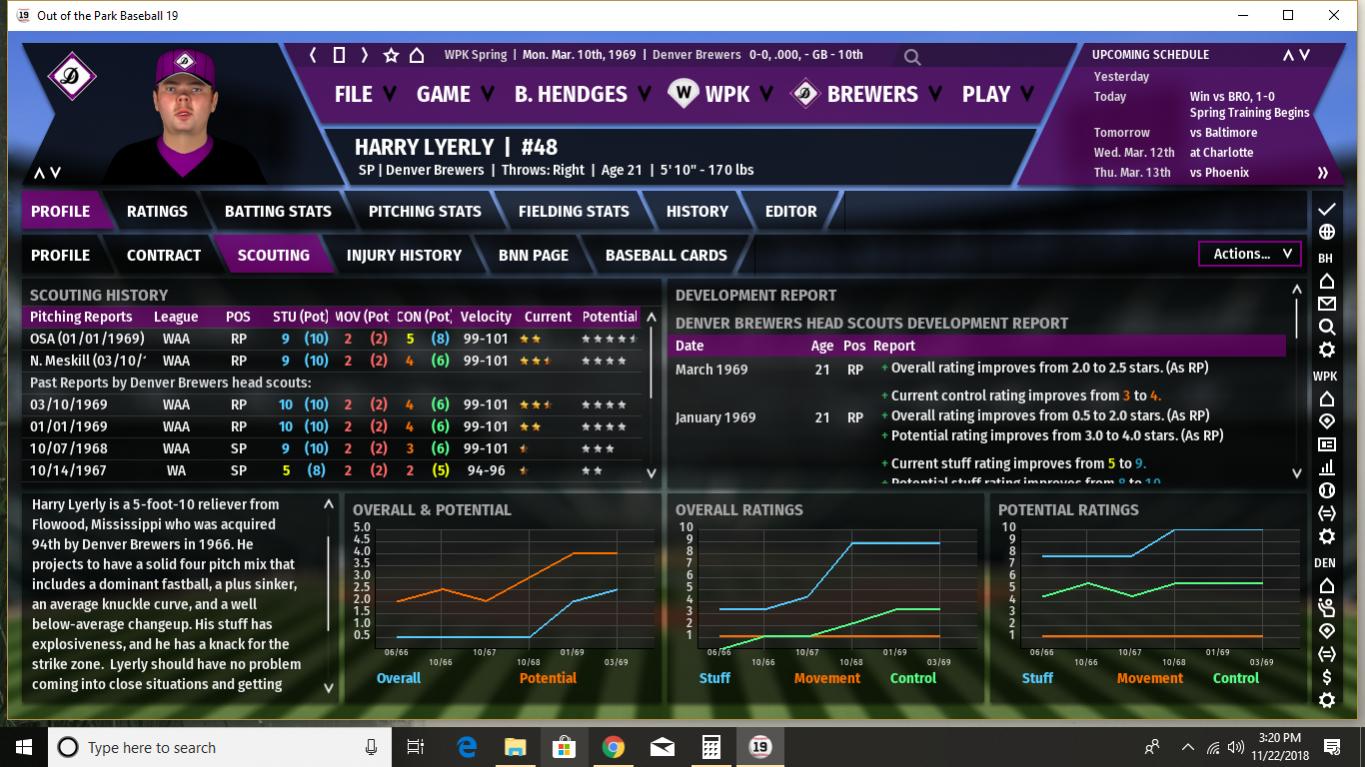This screenshot has height=767, width=1365.
Task: Open the Actions dropdown
Action: 1250,254
